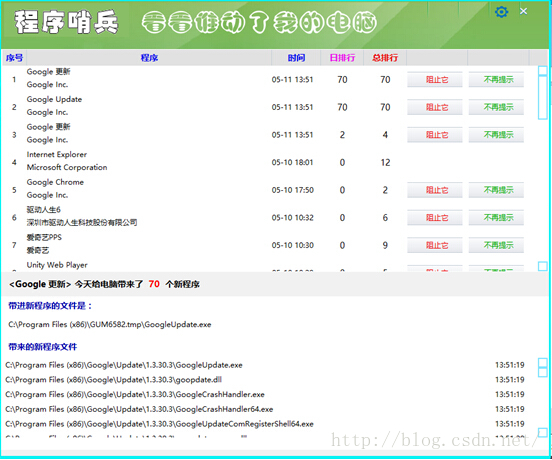Click the GUM6582.tmp GoogleUpdate.exe path

pyautogui.click(x=110, y=324)
